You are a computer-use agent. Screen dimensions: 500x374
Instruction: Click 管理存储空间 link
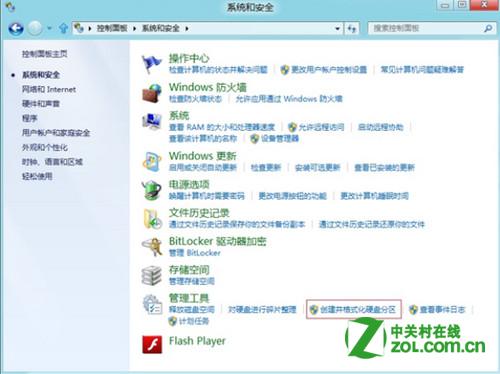(x=192, y=281)
